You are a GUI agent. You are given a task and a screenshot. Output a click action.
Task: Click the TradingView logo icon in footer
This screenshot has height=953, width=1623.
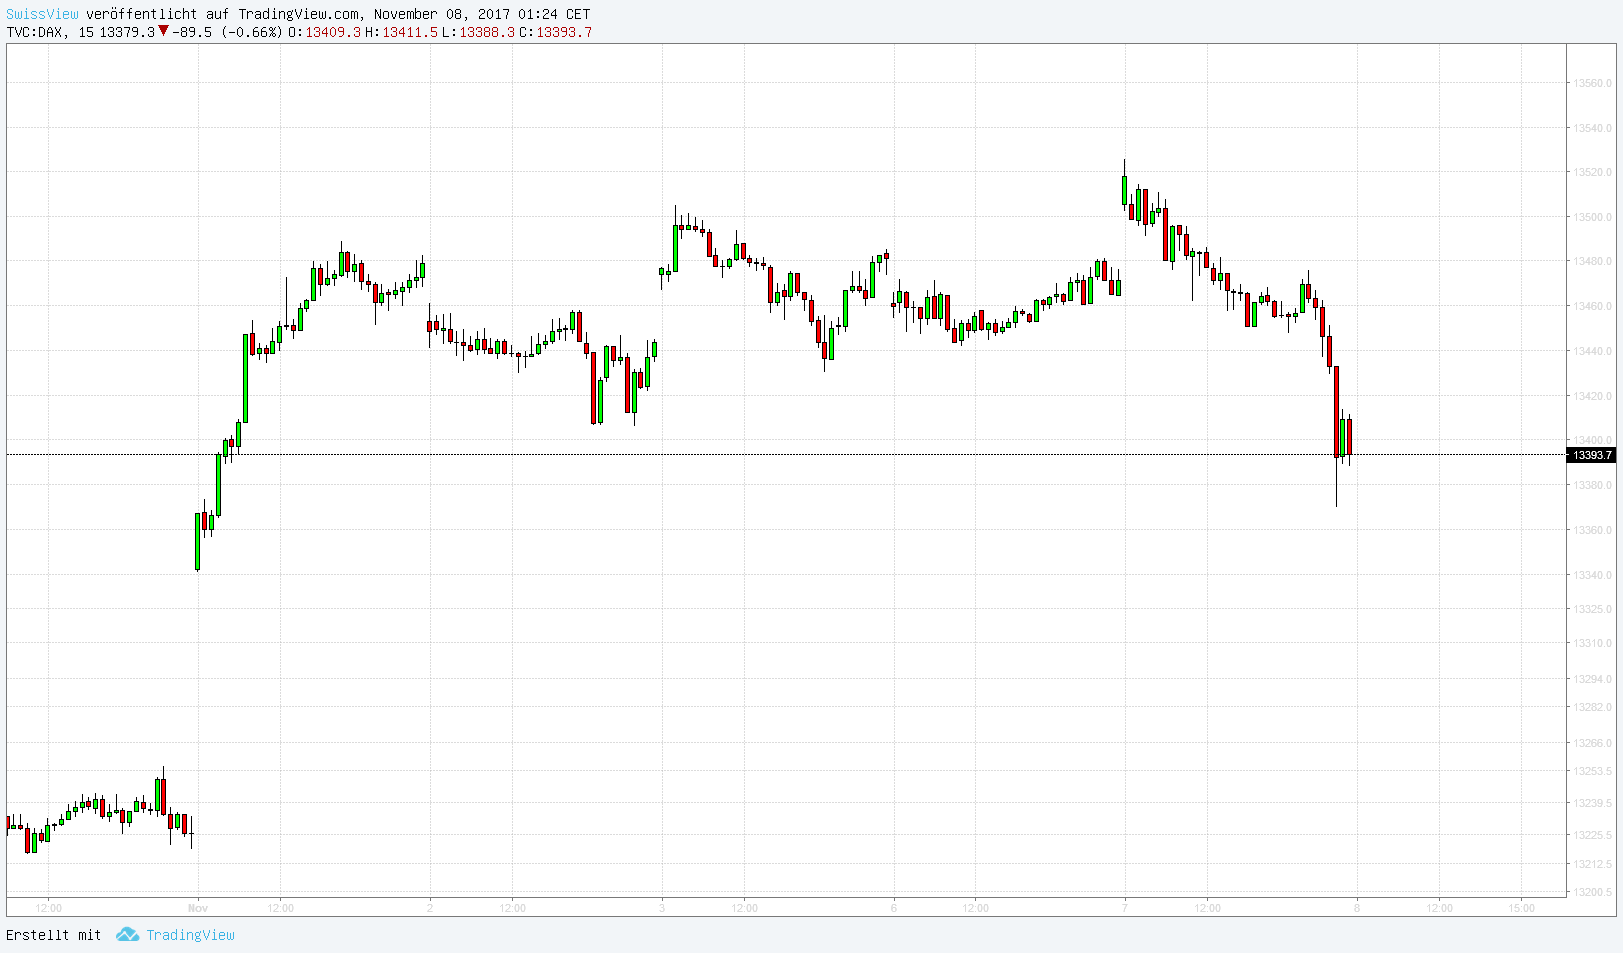[127, 934]
